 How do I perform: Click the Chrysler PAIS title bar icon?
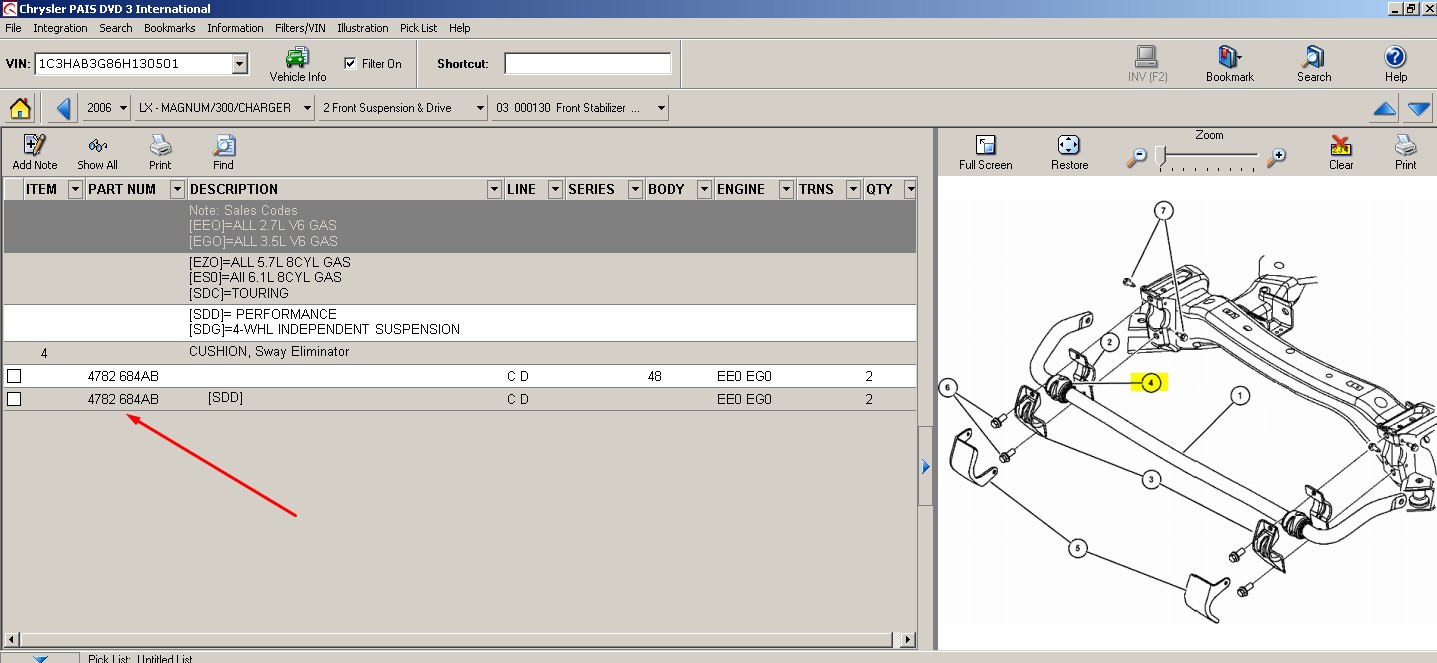point(8,8)
